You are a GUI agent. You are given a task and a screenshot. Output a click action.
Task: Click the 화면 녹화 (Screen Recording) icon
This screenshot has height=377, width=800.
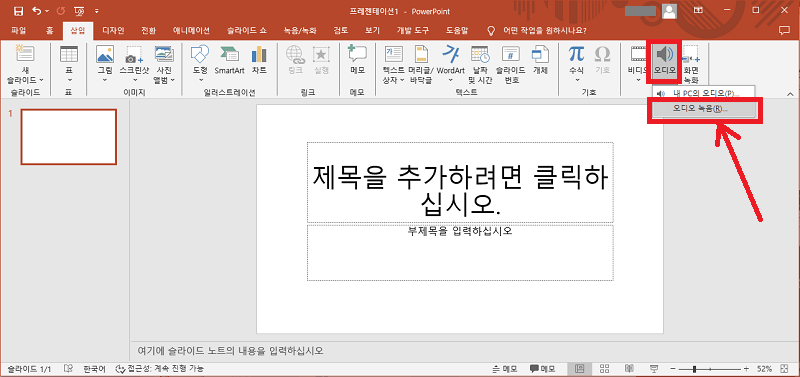691,54
